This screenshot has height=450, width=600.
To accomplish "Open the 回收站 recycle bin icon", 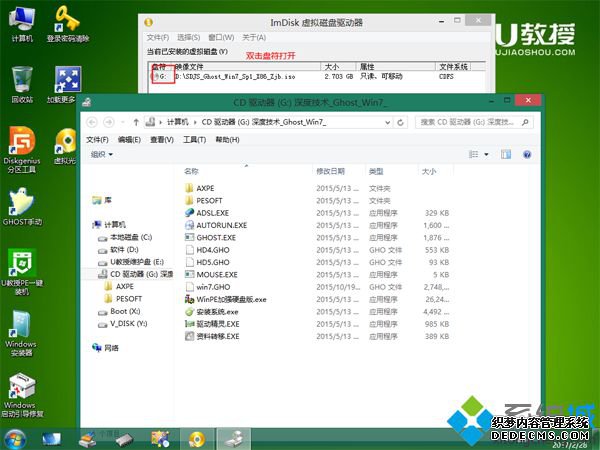I will click(x=22, y=85).
